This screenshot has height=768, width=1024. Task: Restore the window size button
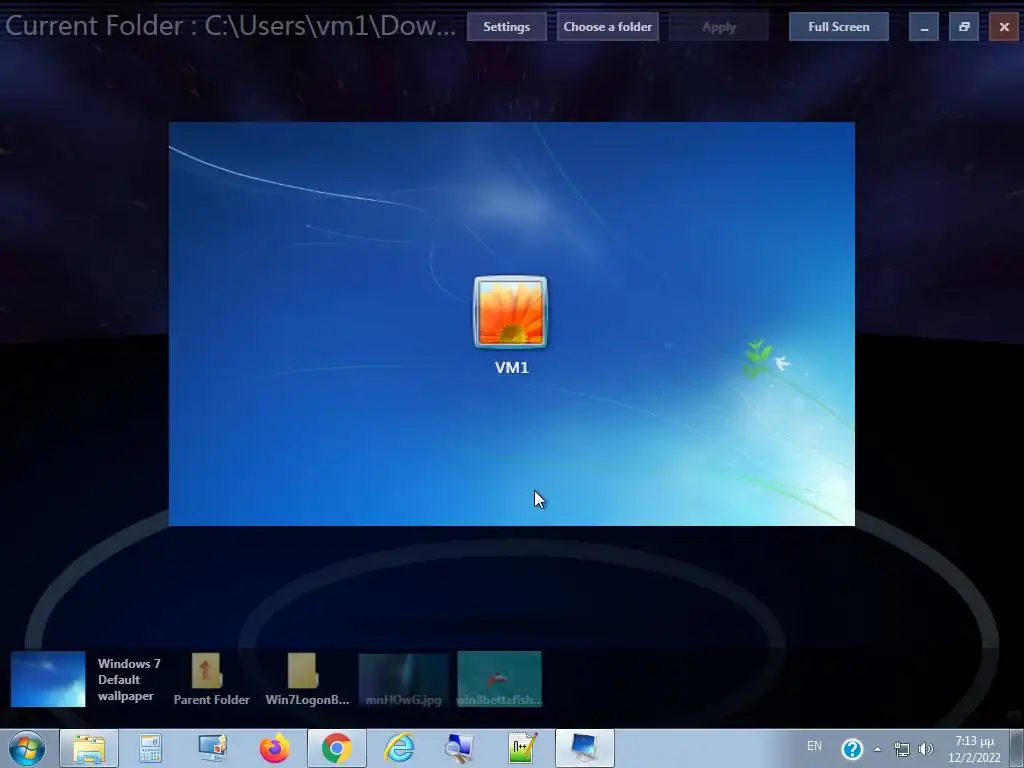[964, 27]
